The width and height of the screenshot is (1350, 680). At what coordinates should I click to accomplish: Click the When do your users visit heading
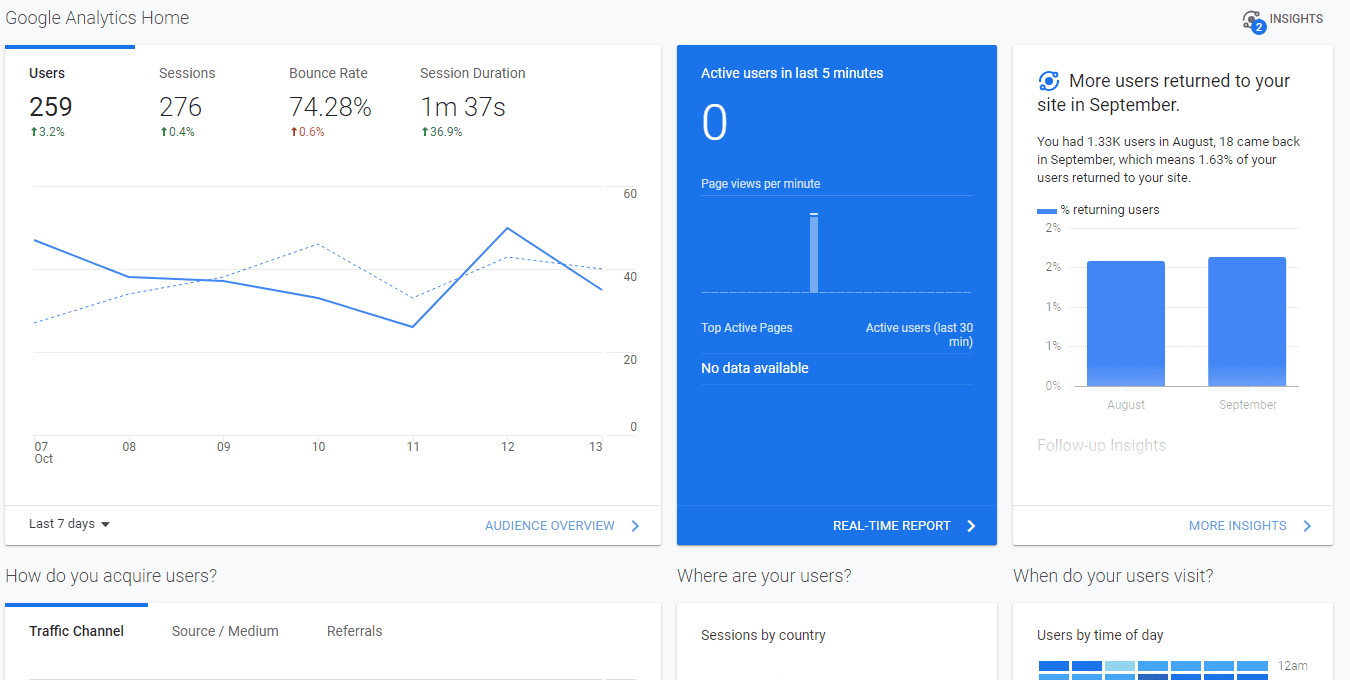[x=1113, y=576]
